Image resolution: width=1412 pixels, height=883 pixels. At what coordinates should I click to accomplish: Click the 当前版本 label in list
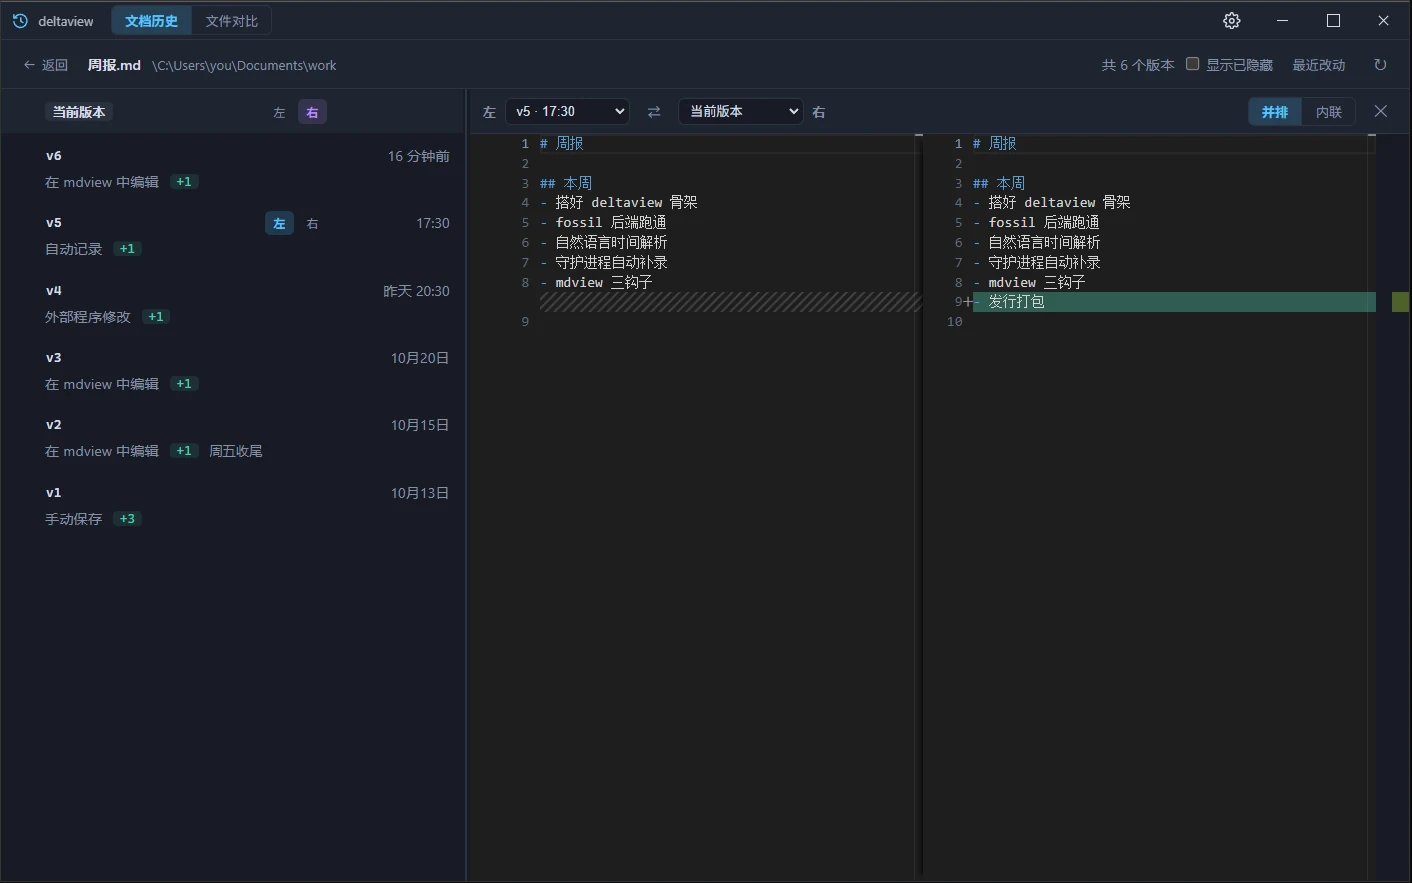pyautogui.click(x=79, y=112)
